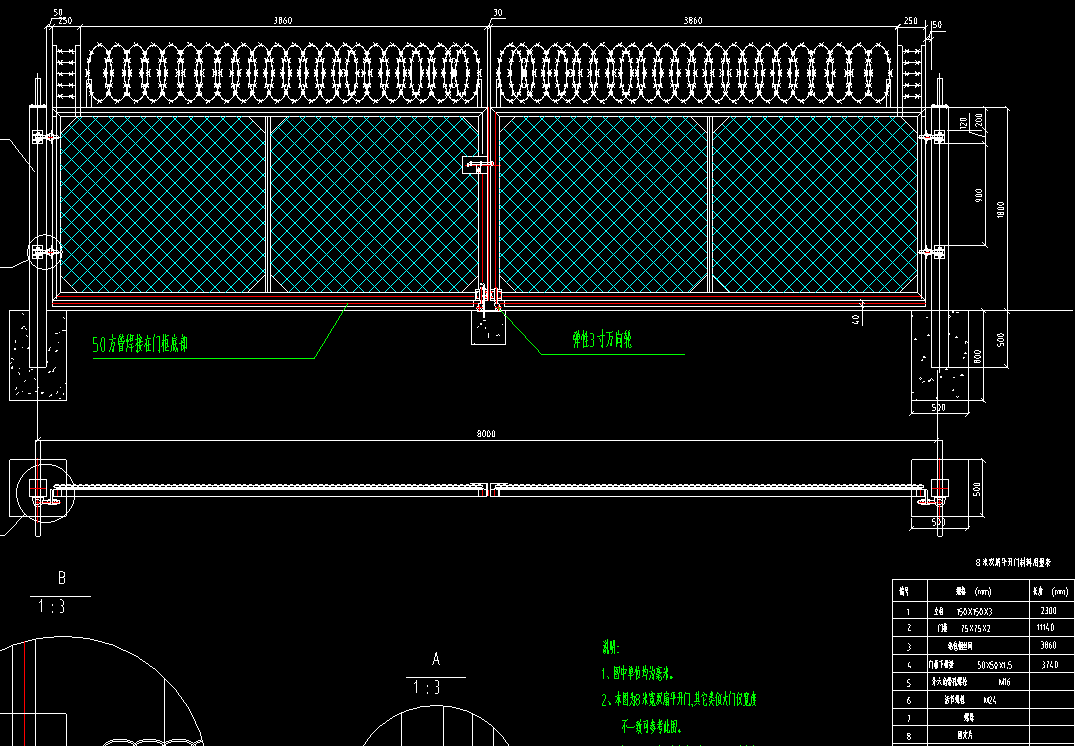Click the section B 1:3 scale title
The image size is (1075, 746).
[x=61, y=592]
